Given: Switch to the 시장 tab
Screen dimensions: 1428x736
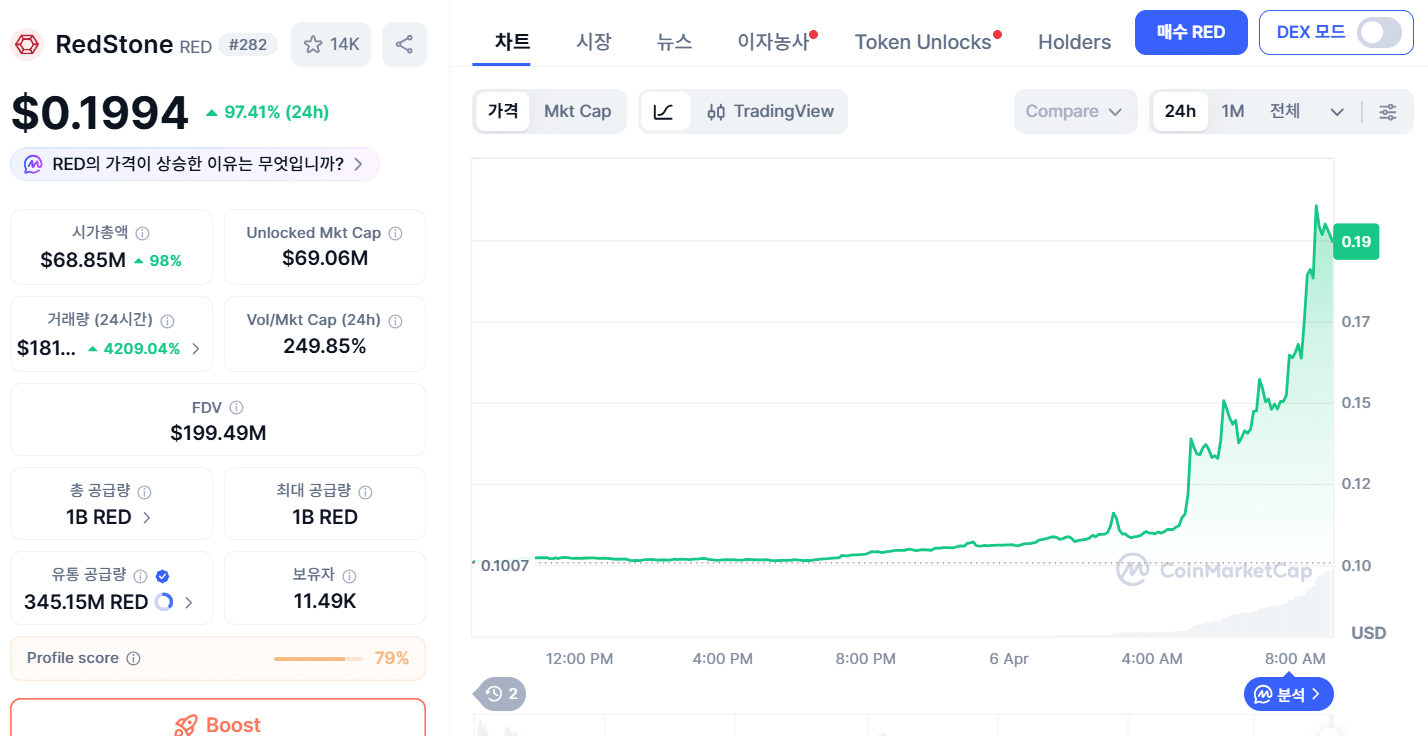Looking at the screenshot, I should pos(594,42).
